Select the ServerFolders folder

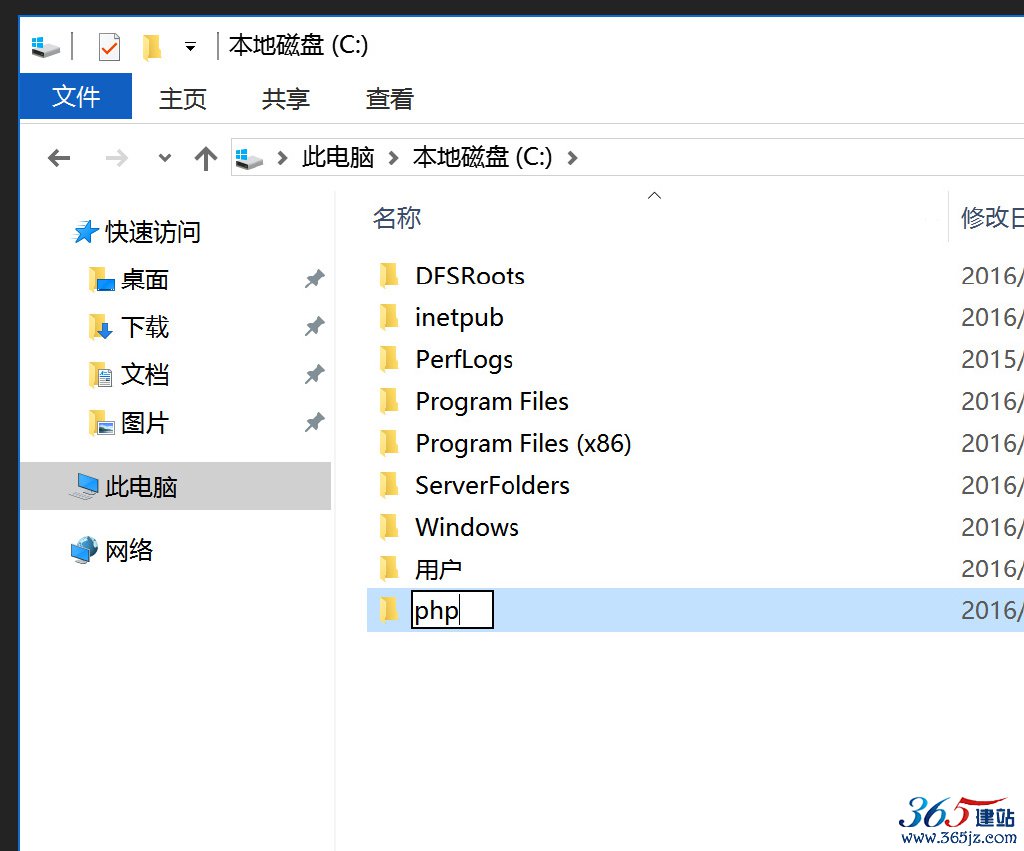493,485
